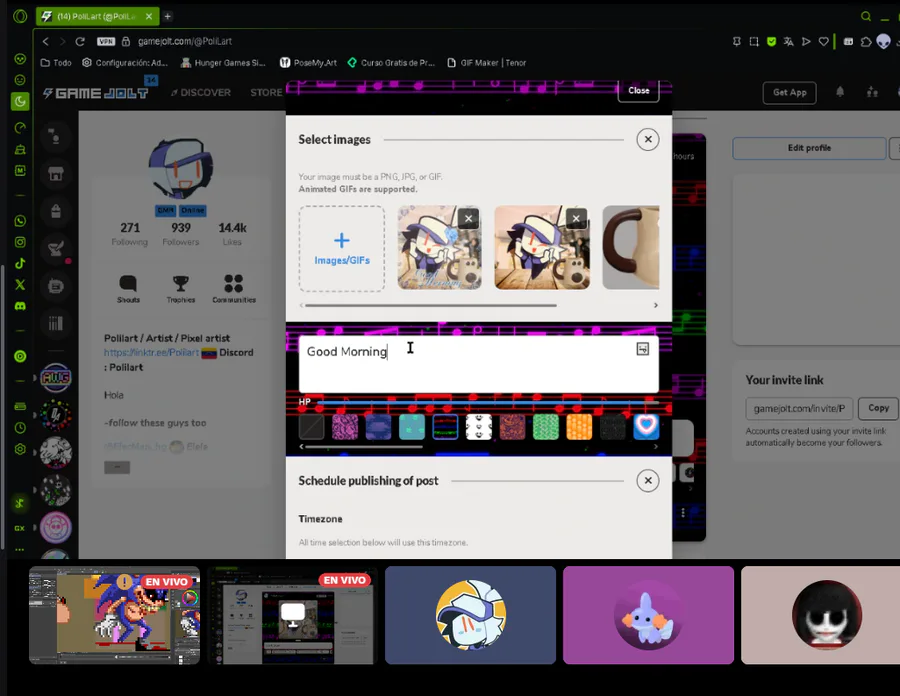Image resolution: width=900 pixels, height=696 pixels.
Task: Open the browser extensions cube icon
Action: [x=866, y=41]
